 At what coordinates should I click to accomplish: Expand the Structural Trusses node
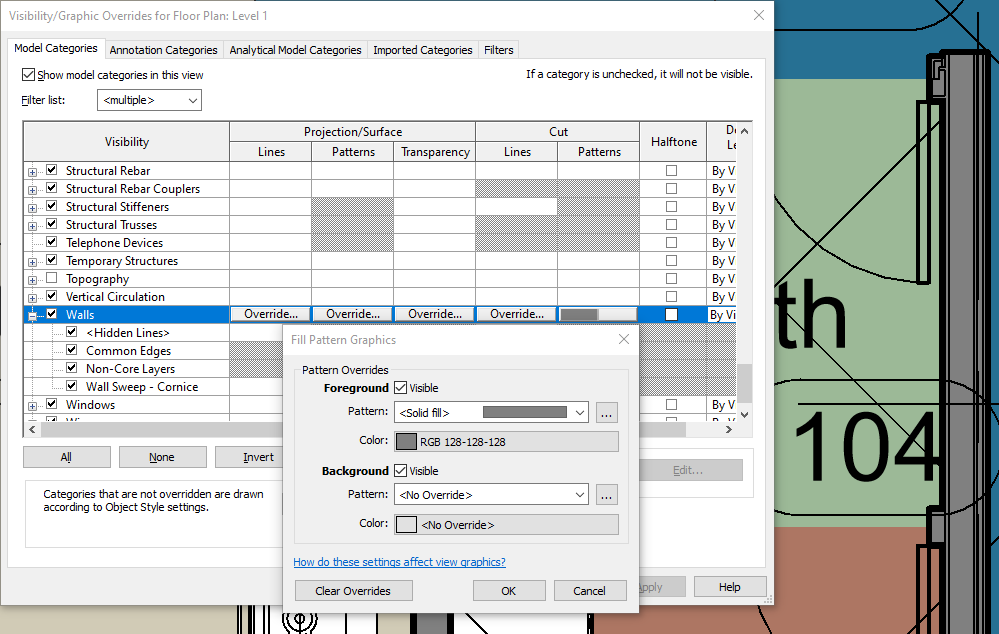click(x=32, y=226)
